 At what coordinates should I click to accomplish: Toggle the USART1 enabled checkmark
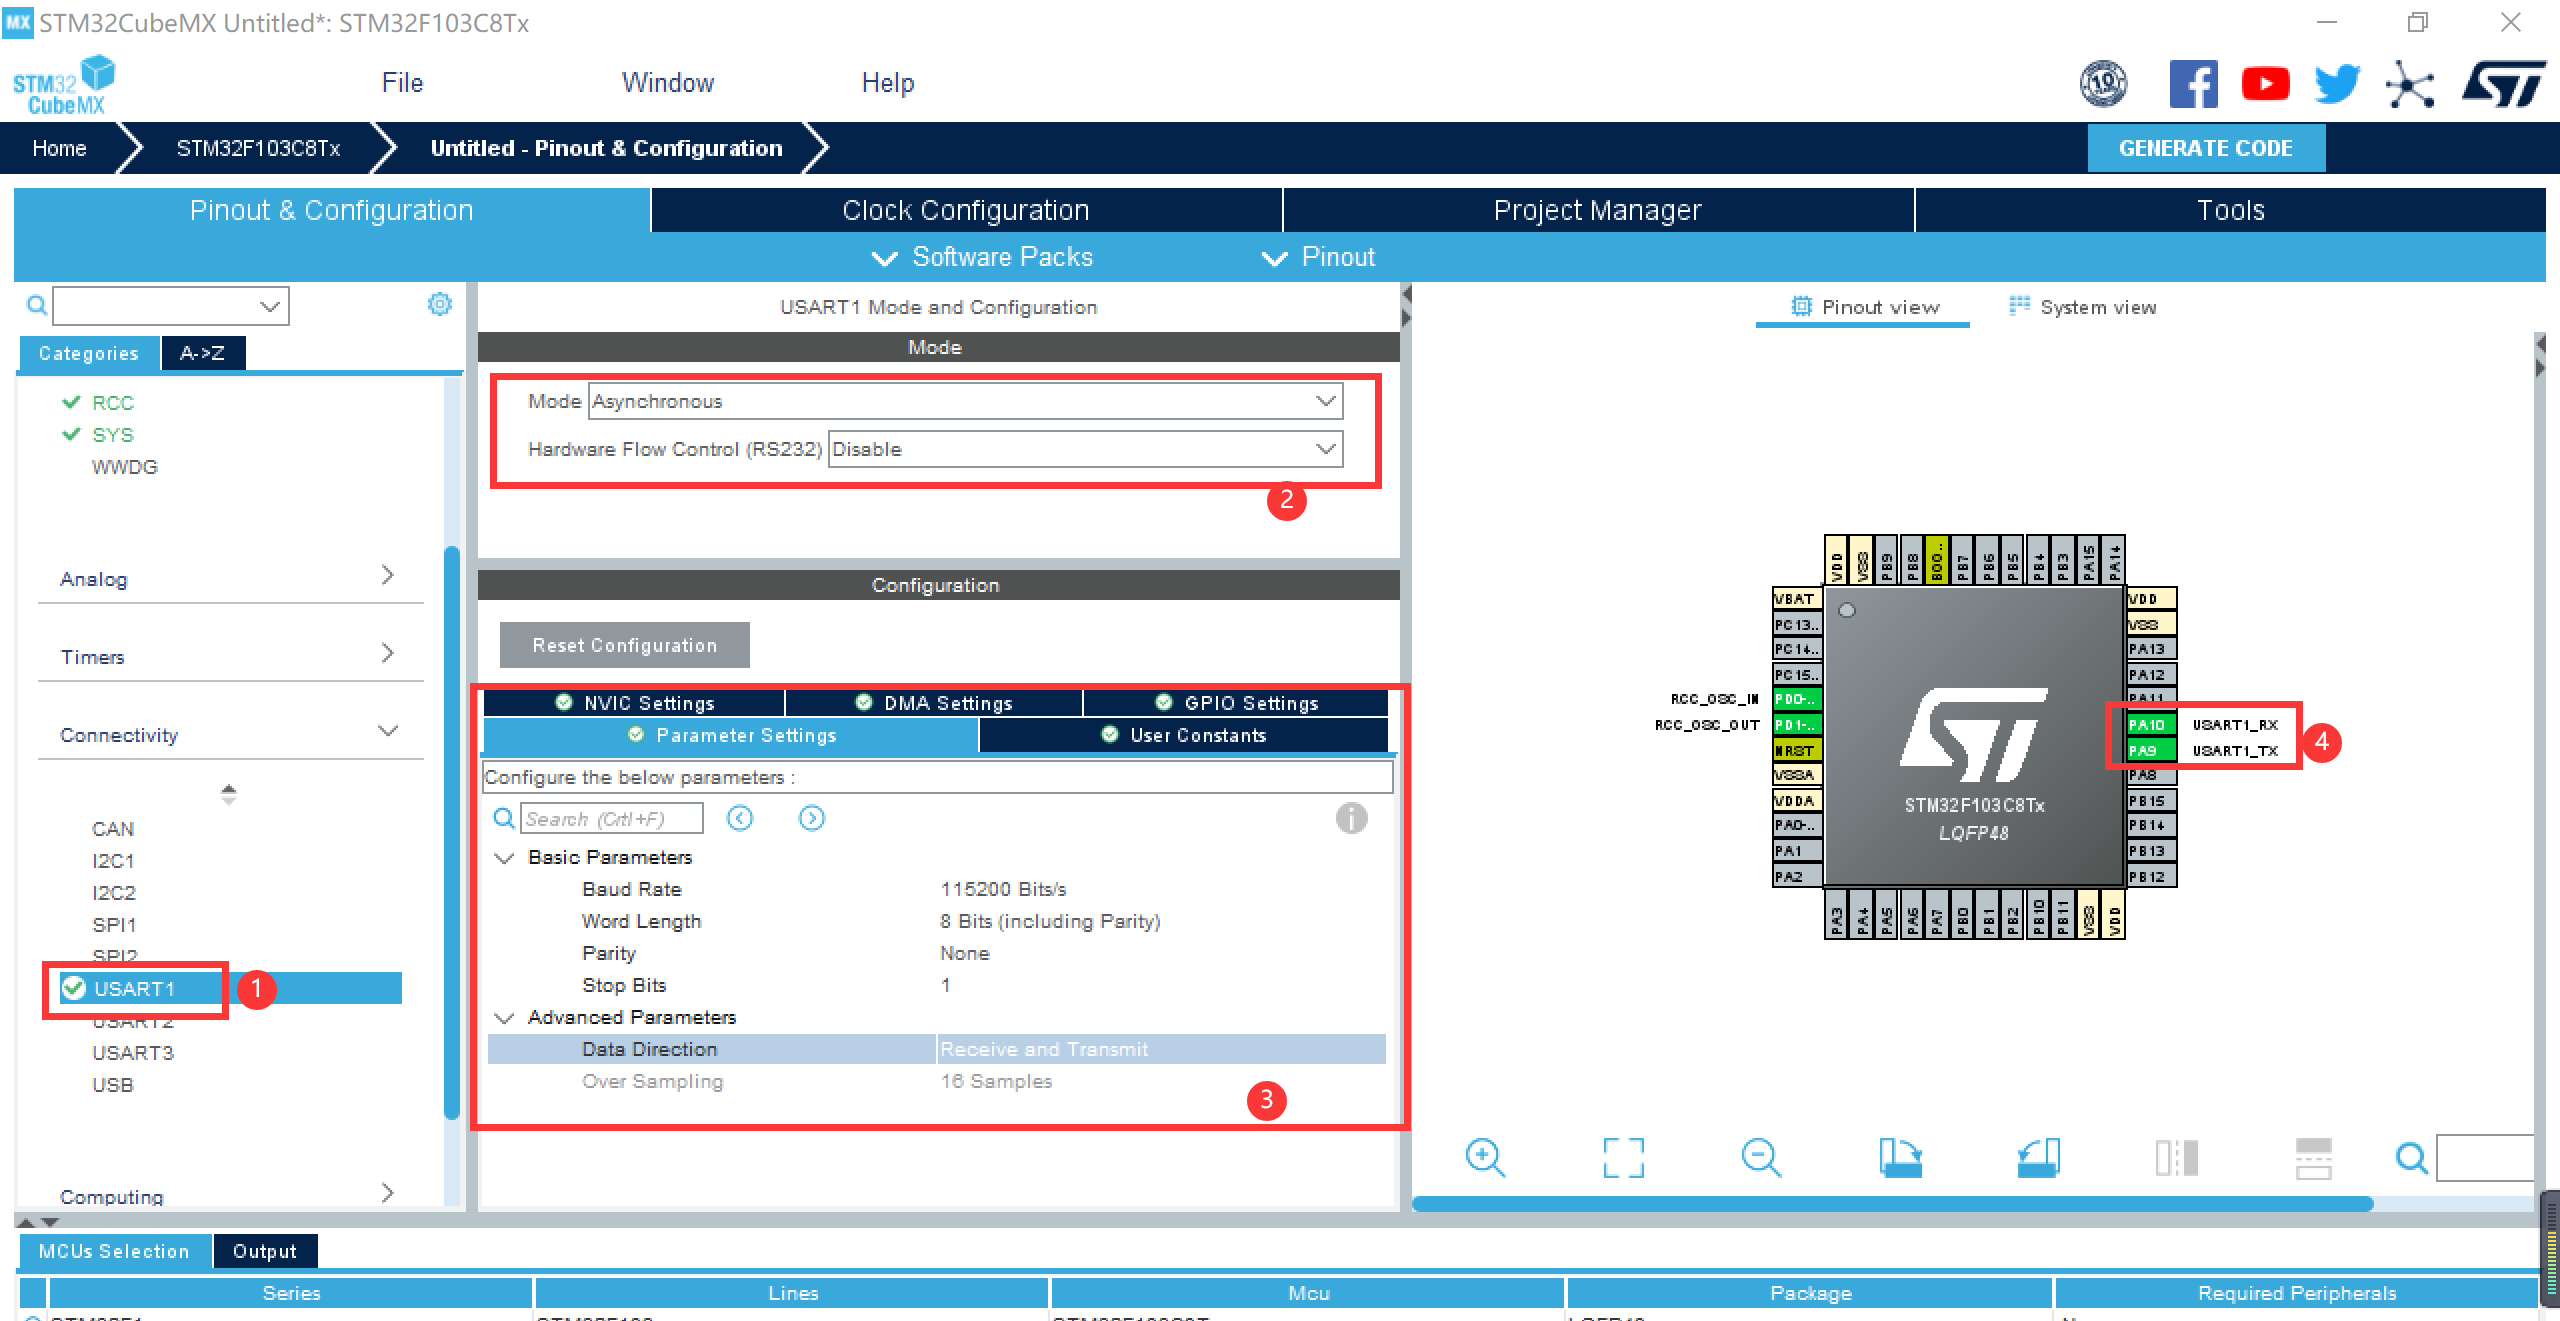click(74, 988)
